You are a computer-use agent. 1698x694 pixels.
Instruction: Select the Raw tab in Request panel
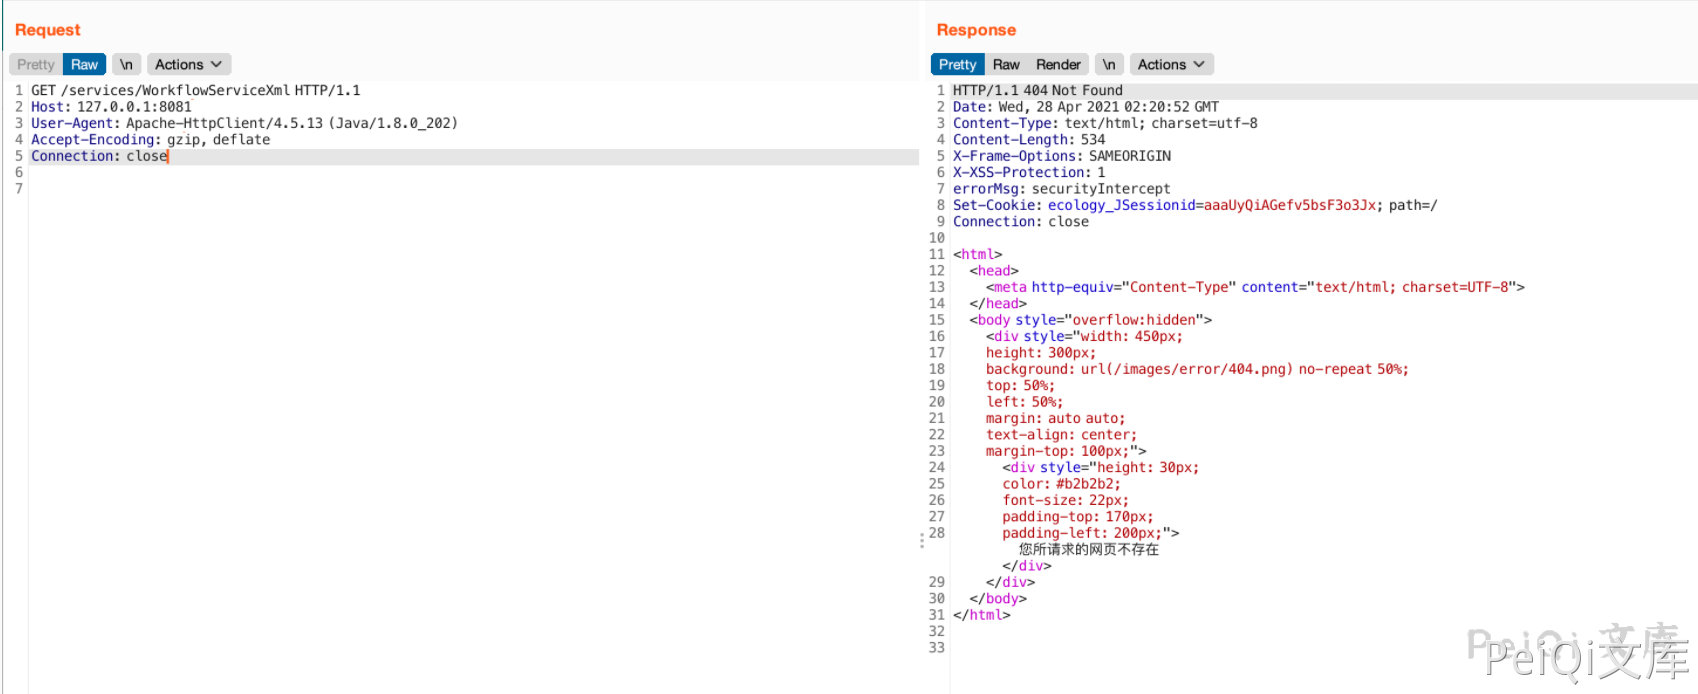tap(85, 64)
